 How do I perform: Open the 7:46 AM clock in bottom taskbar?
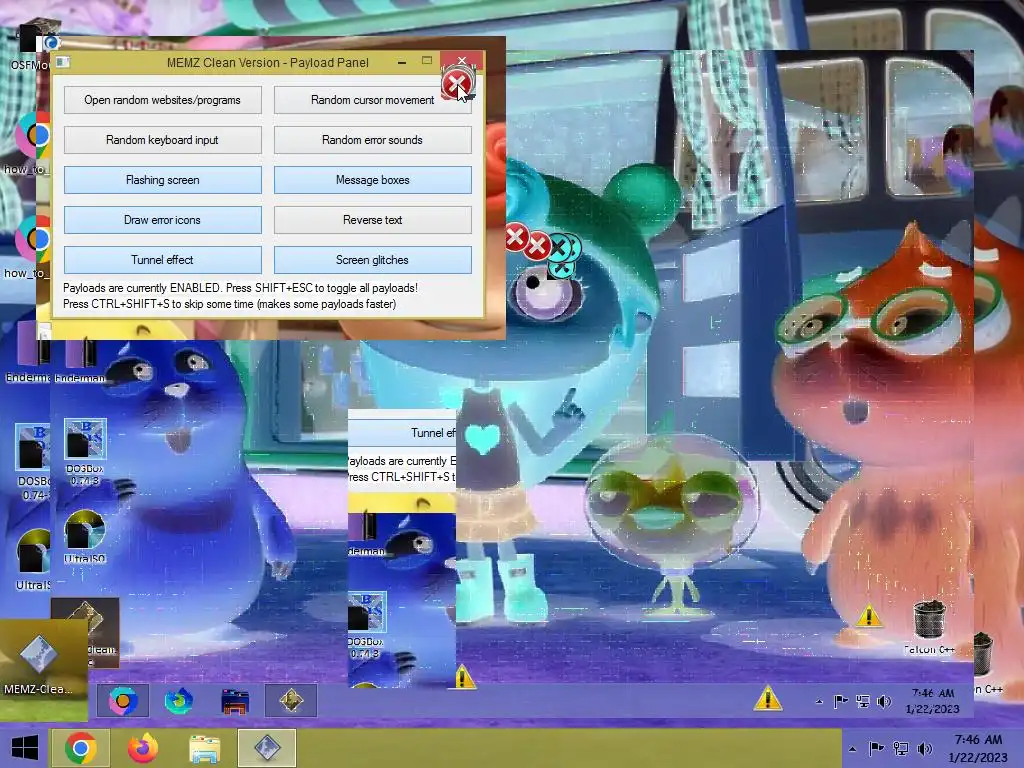978,748
